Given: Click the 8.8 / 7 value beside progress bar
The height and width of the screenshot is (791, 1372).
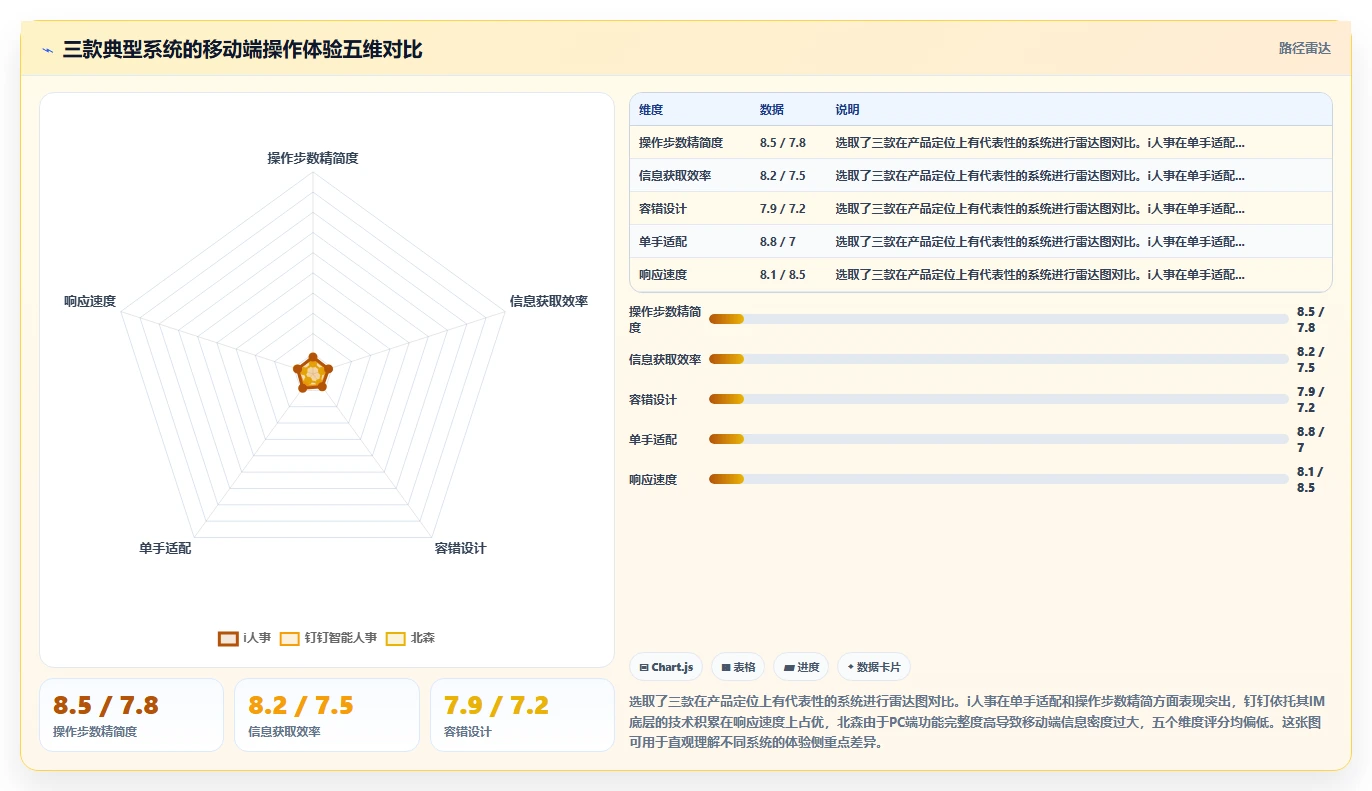Looking at the screenshot, I should [1310, 439].
